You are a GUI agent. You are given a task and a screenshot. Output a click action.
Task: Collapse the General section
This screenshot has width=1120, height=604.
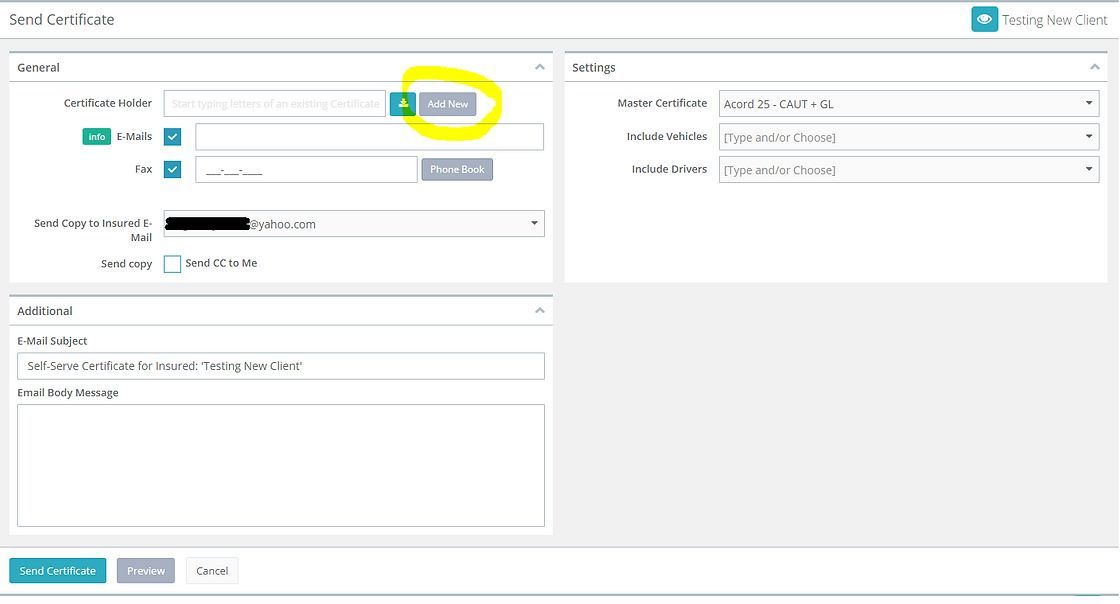540,67
